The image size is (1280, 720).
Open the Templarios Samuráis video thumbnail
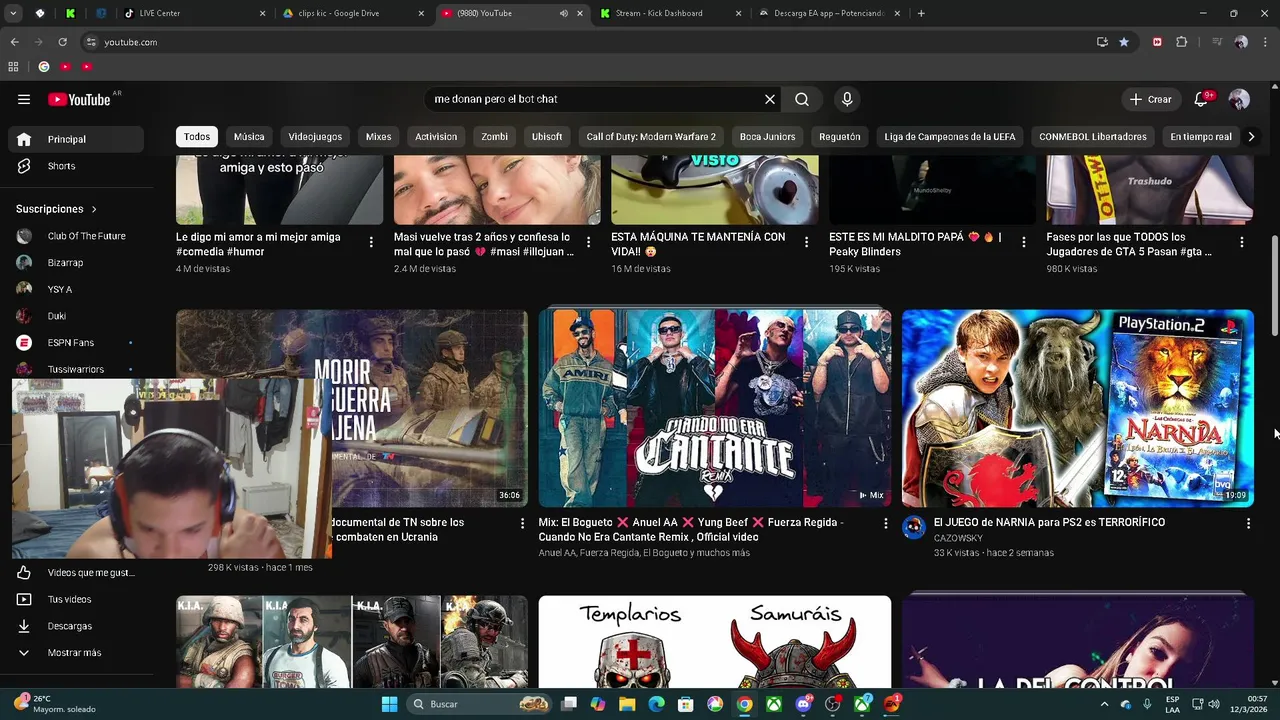(715, 642)
